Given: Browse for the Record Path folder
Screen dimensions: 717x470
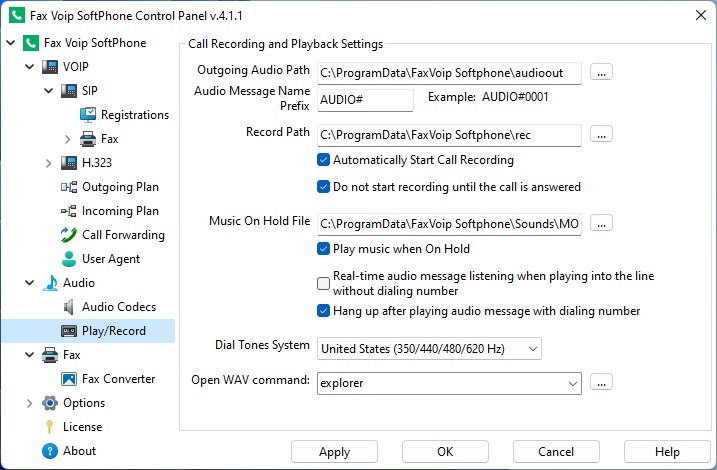Looking at the screenshot, I should [x=601, y=134].
